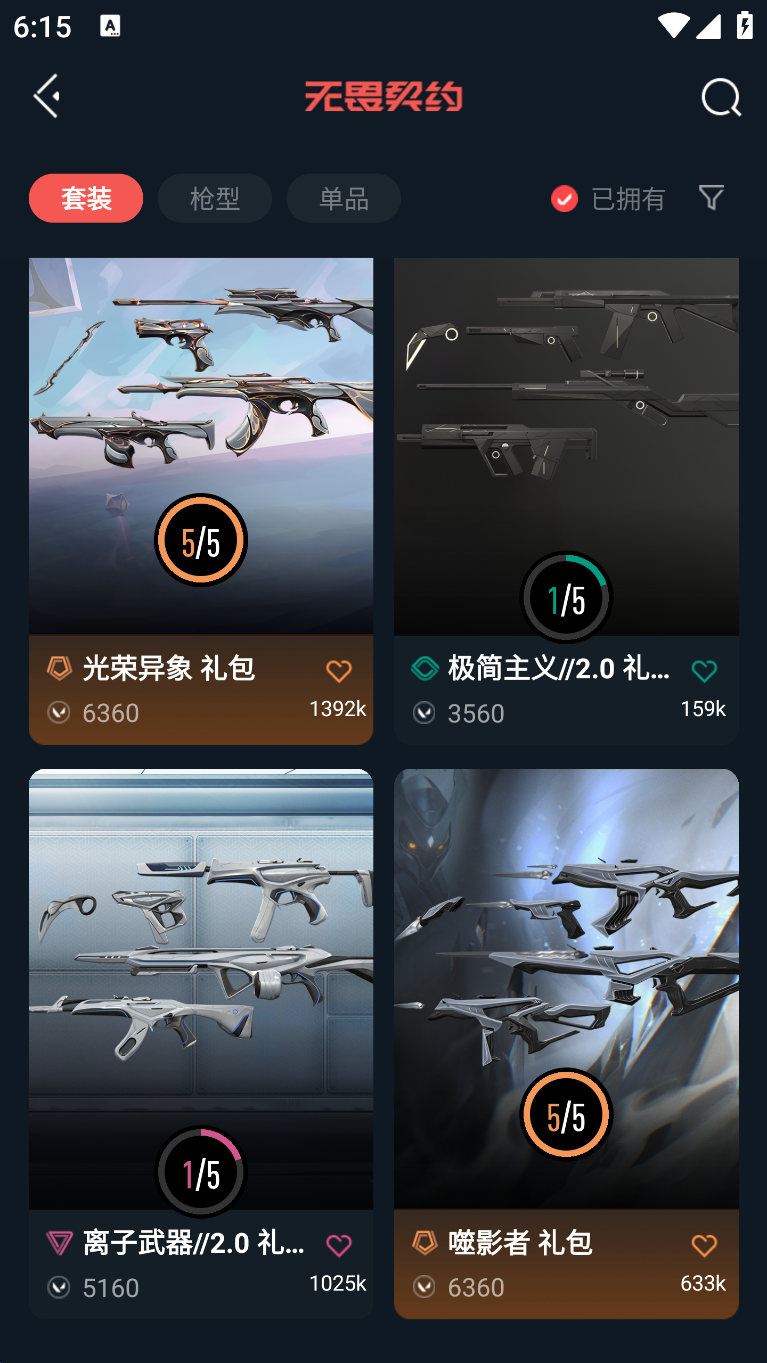Click the 1/5 pink ring on 离子武器
The image size is (767, 1363).
click(x=201, y=1172)
